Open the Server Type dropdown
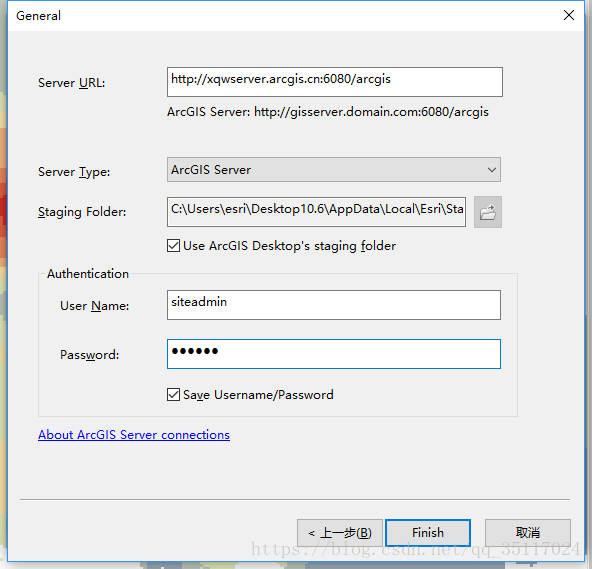The height and width of the screenshot is (569, 592). [334, 170]
